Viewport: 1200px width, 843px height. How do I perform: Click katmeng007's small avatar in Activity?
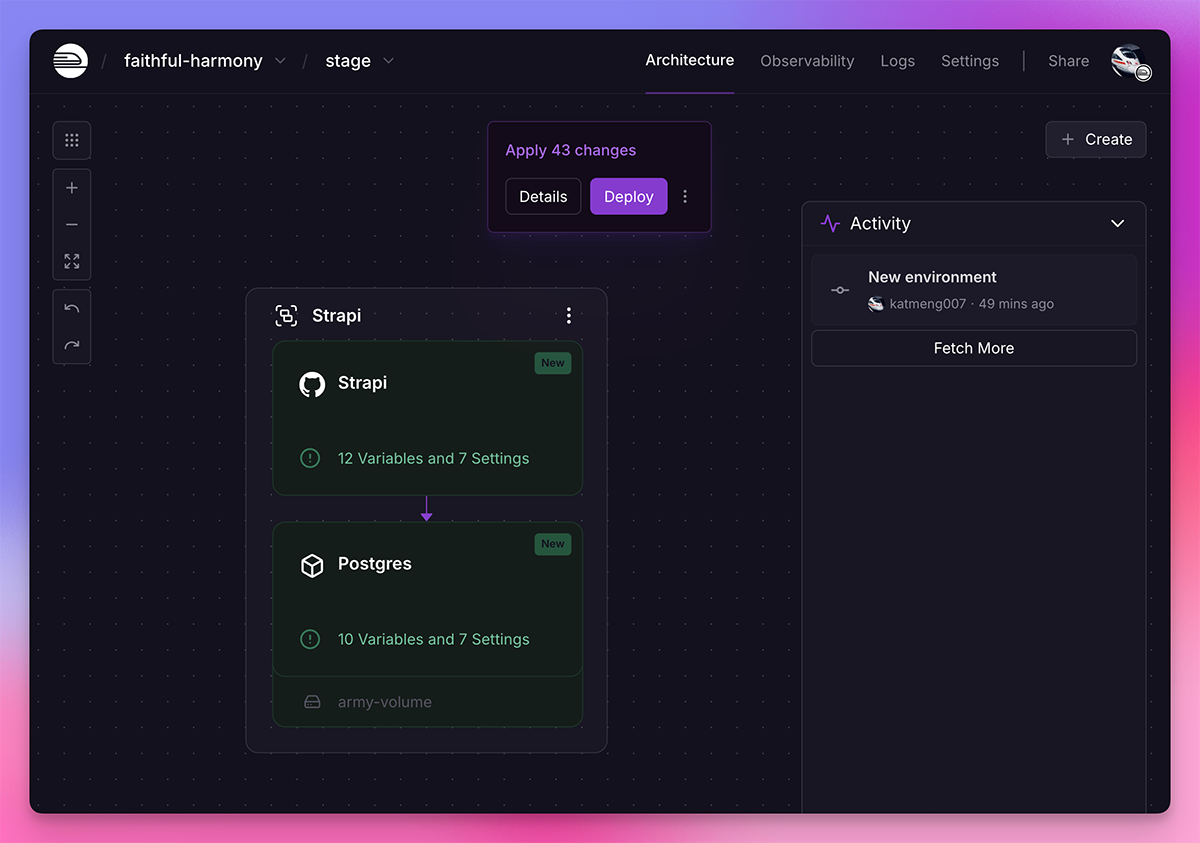pyautogui.click(x=876, y=304)
